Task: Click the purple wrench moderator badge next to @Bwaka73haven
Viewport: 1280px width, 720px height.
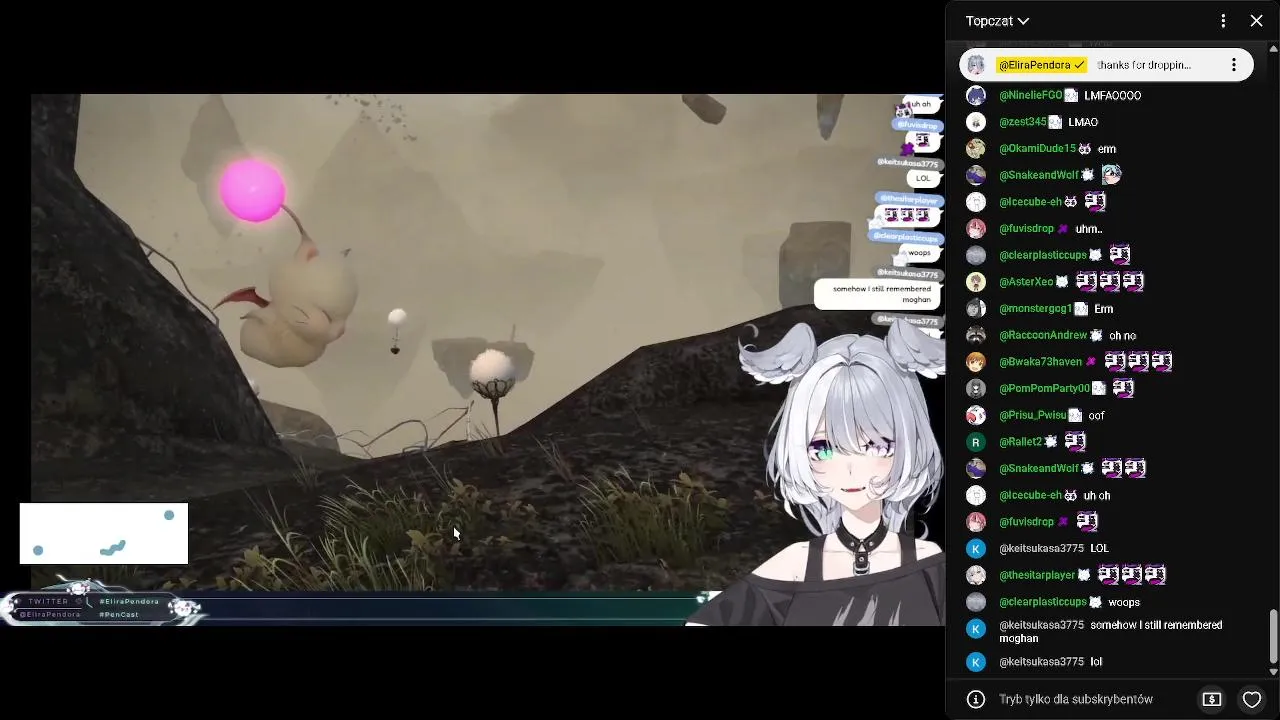Action: pos(1091,362)
